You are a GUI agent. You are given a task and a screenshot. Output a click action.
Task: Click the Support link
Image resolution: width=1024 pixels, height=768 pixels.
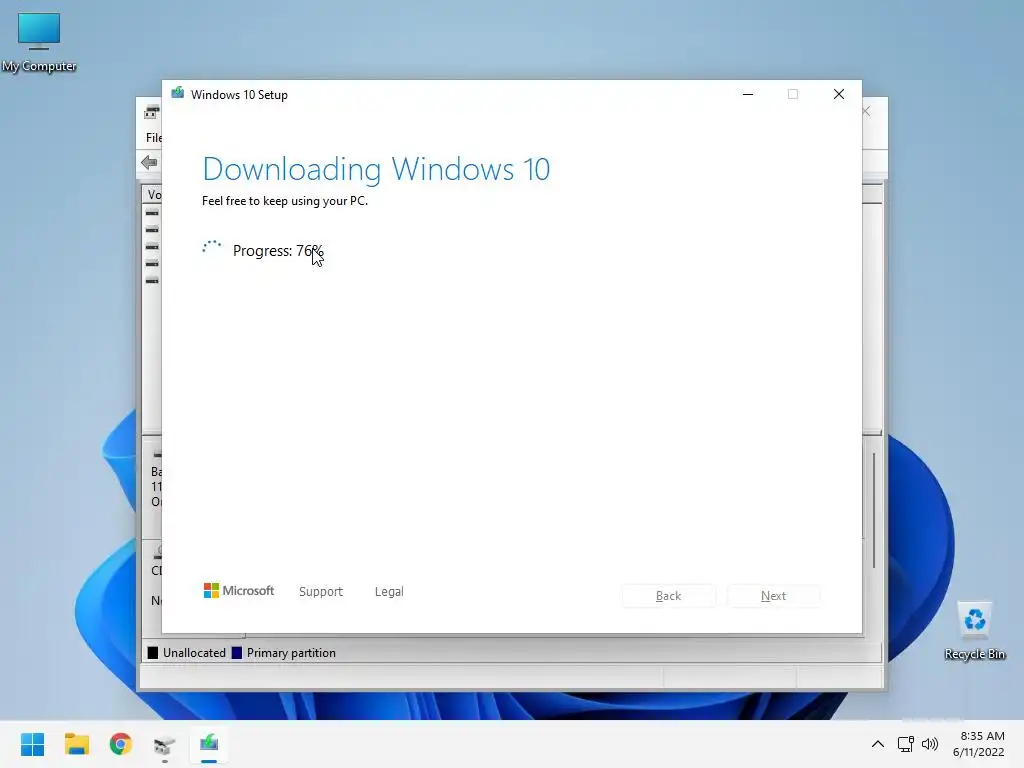coord(321,591)
